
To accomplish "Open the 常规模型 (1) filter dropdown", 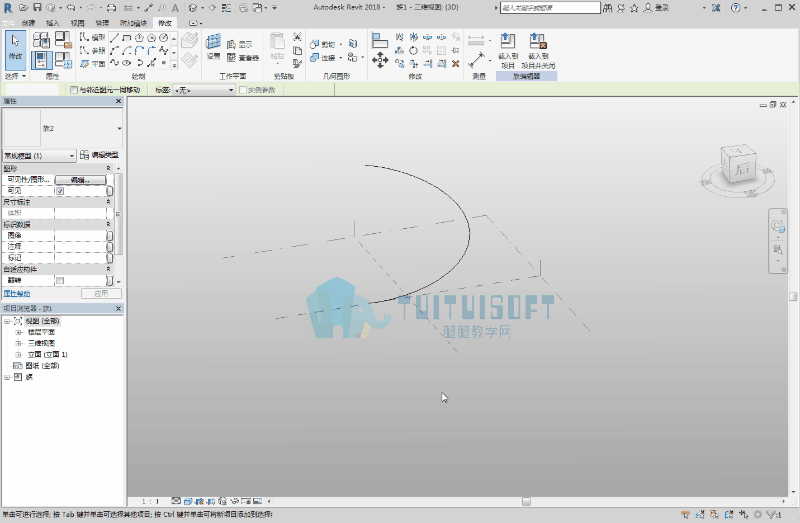I will (x=39, y=156).
